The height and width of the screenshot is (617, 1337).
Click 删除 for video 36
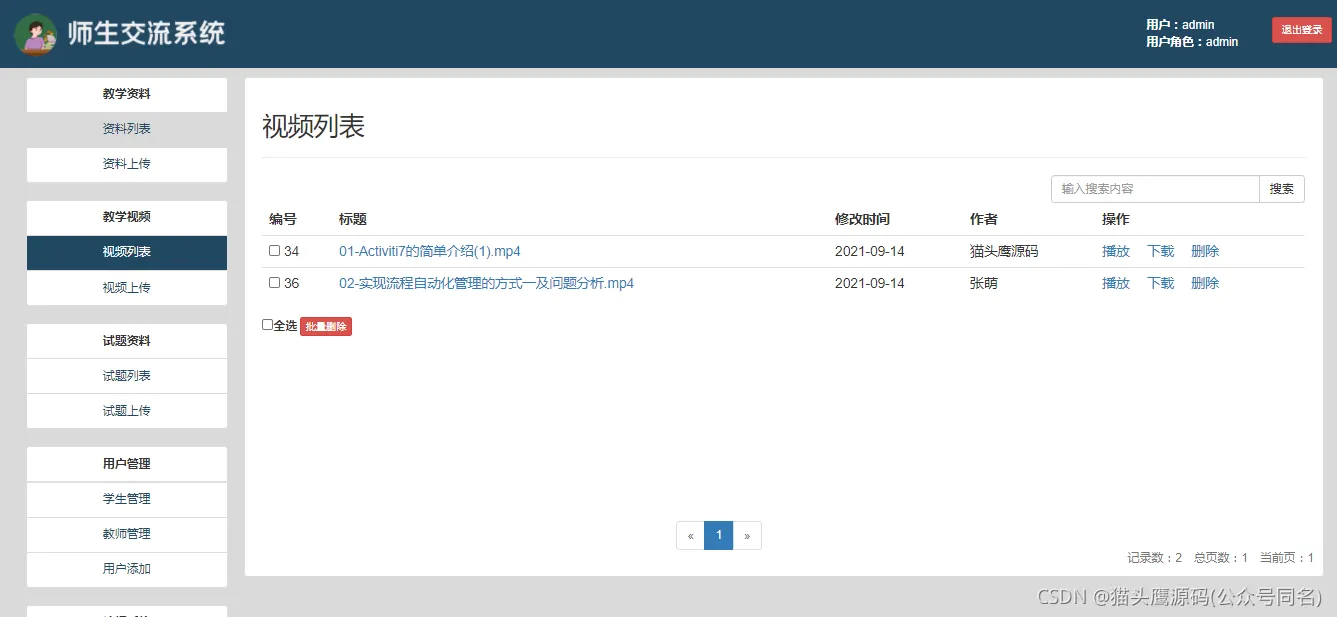(x=1205, y=283)
